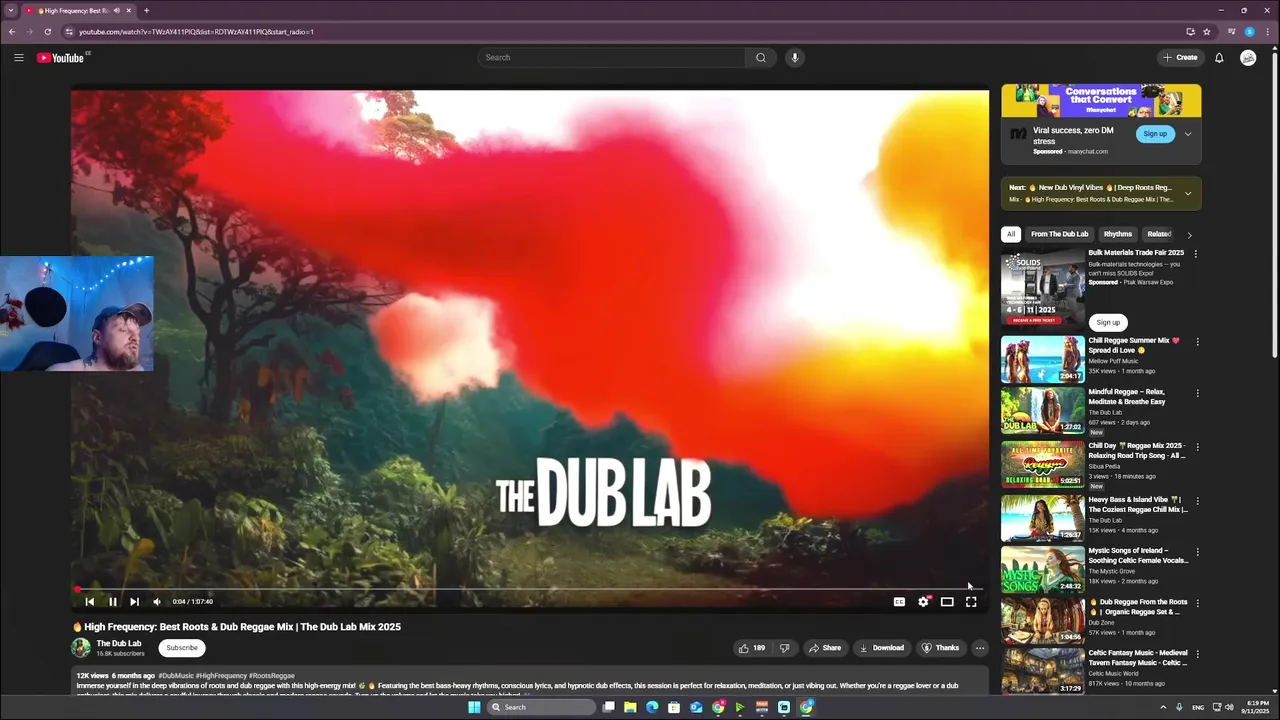Screen dimensions: 1280x720
Task: Open options for Chill Reggae Summer Mix
Action: point(1197,342)
